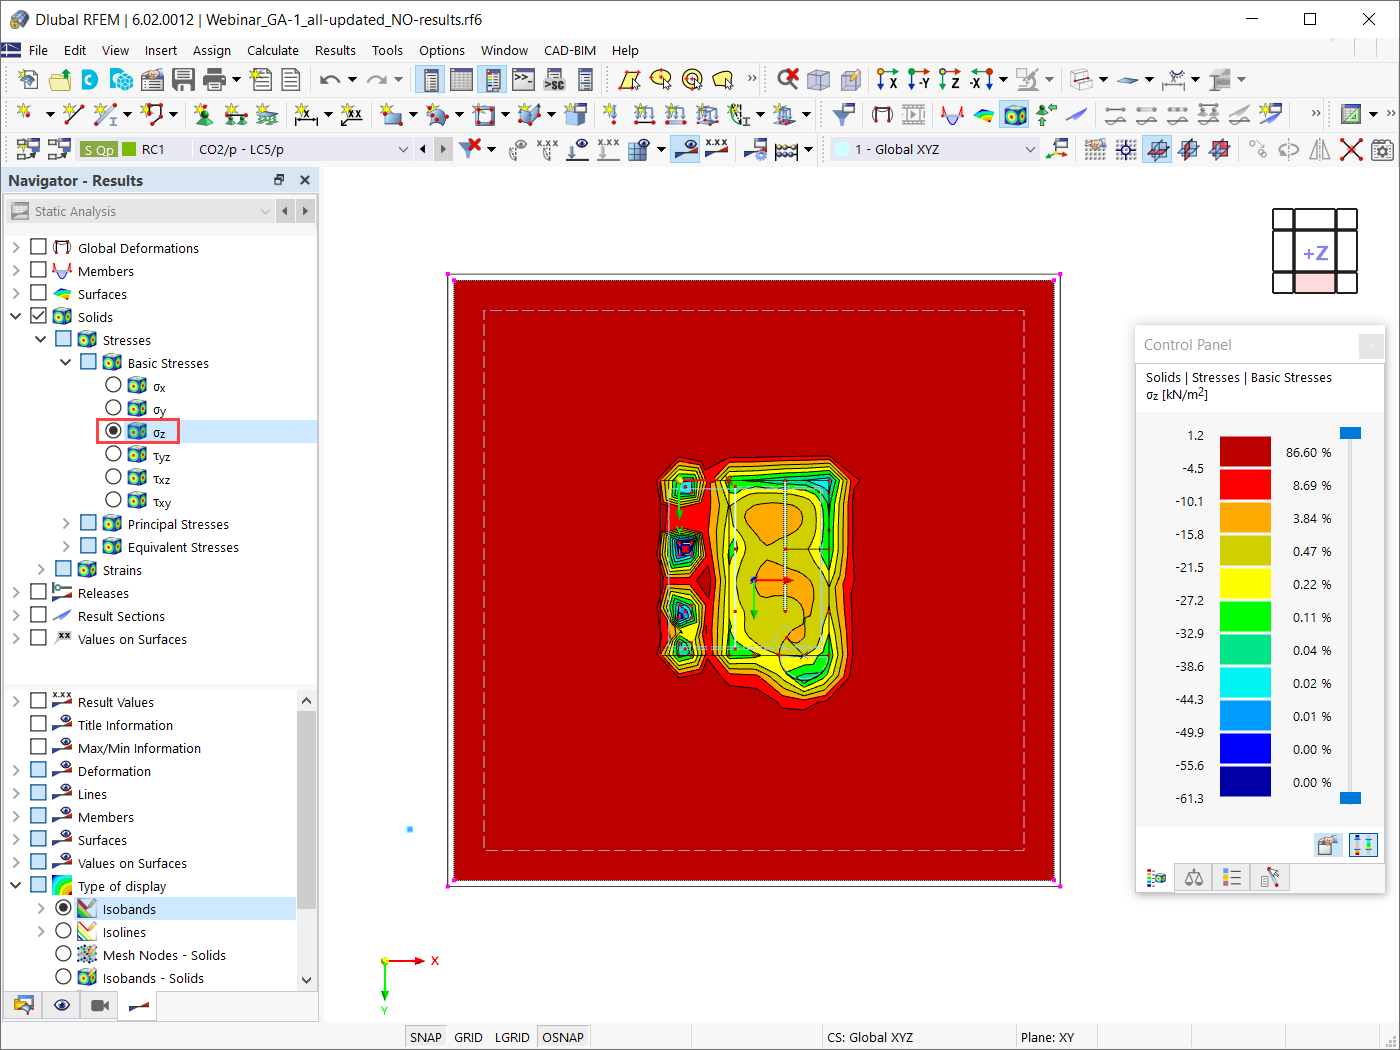
Task: Click the camera settings icon at toolbar end
Action: click(1382, 149)
